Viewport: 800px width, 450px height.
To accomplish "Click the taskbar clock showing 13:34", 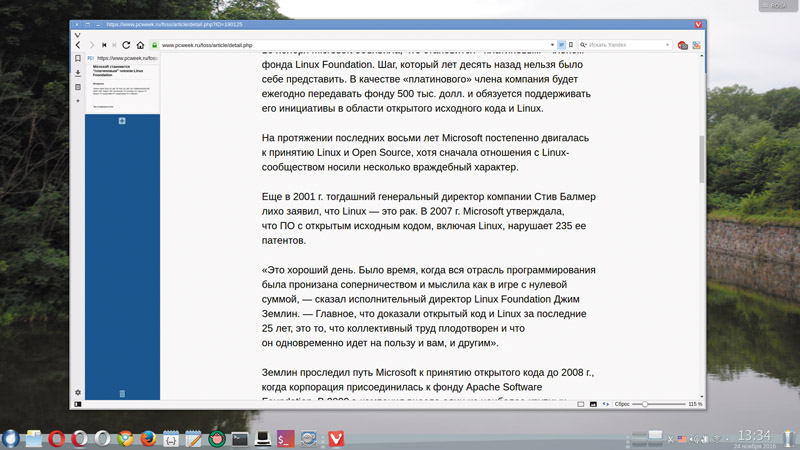I will (755, 436).
